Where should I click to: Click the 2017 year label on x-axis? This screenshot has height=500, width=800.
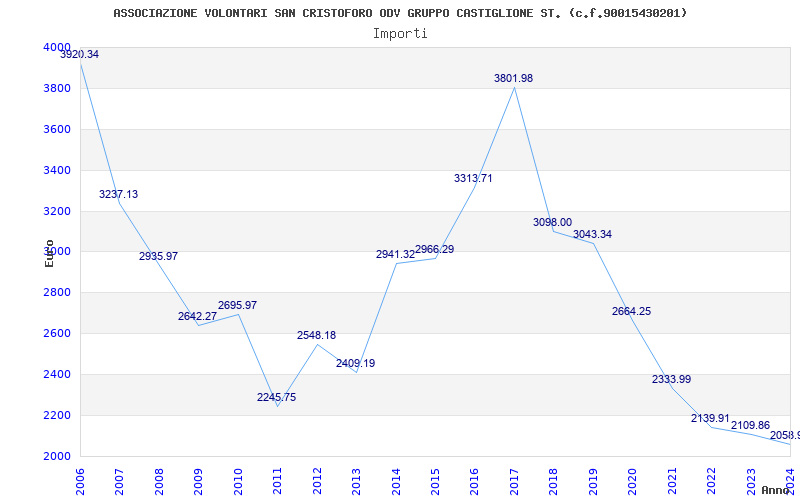(x=514, y=481)
